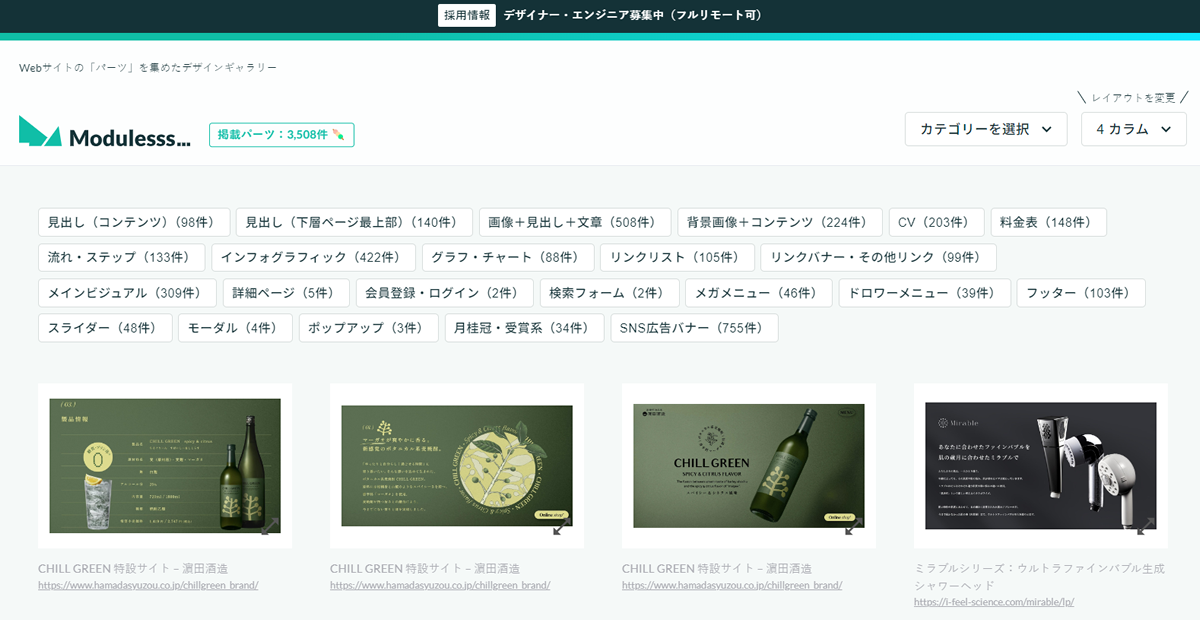1200x620 pixels.
Task: Select the リンクリスト（105件） category
Action: click(678, 257)
